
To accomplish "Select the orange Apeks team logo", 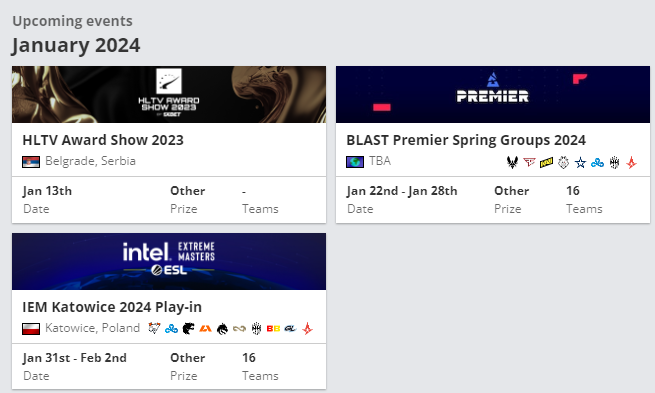I will pyautogui.click(x=205, y=329).
